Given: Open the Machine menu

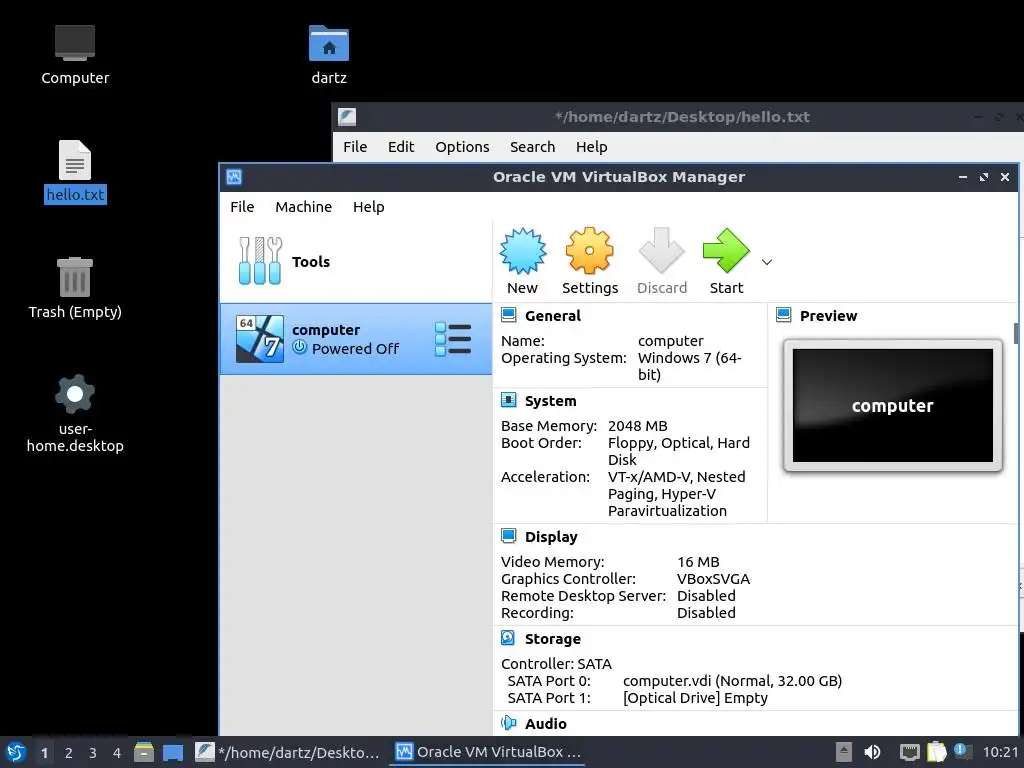Looking at the screenshot, I should point(303,207).
